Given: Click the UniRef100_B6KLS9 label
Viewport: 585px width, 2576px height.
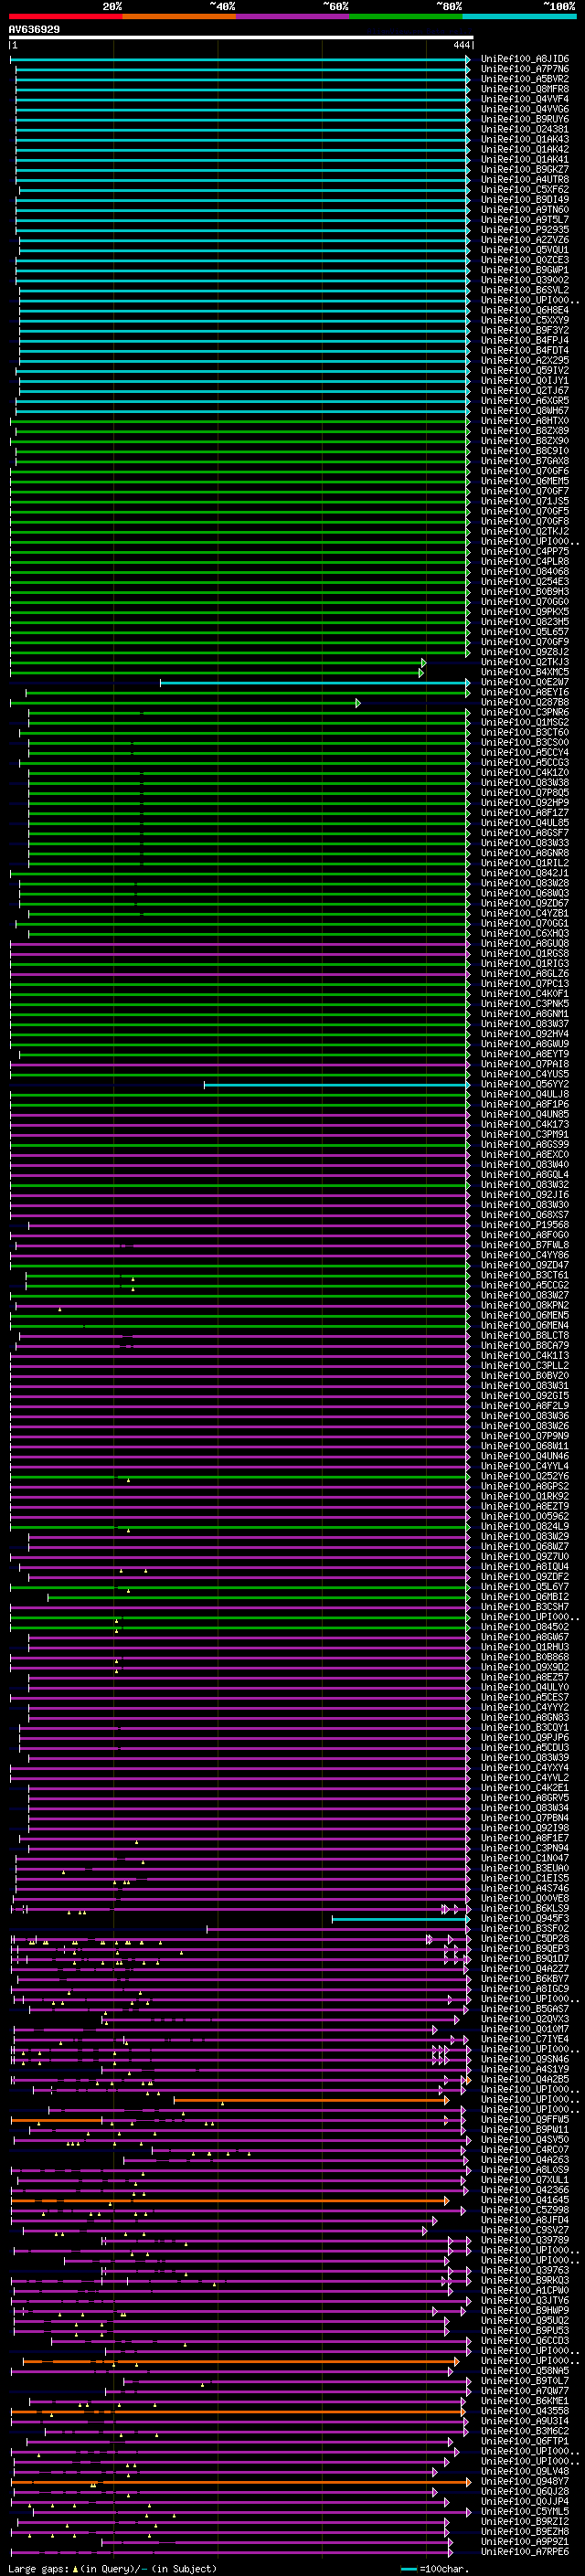Looking at the screenshot, I should [x=525, y=1907].
